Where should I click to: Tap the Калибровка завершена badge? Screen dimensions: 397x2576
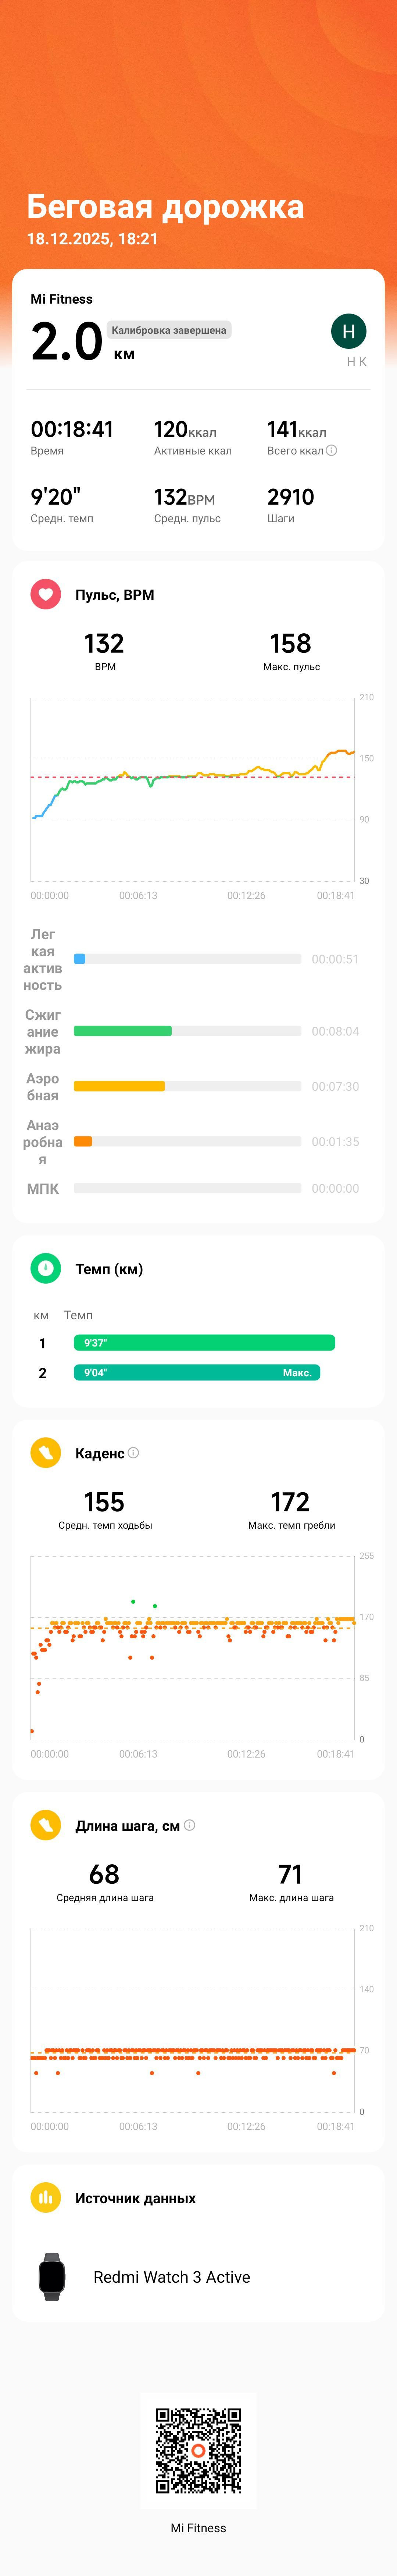[x=169, y=330]
